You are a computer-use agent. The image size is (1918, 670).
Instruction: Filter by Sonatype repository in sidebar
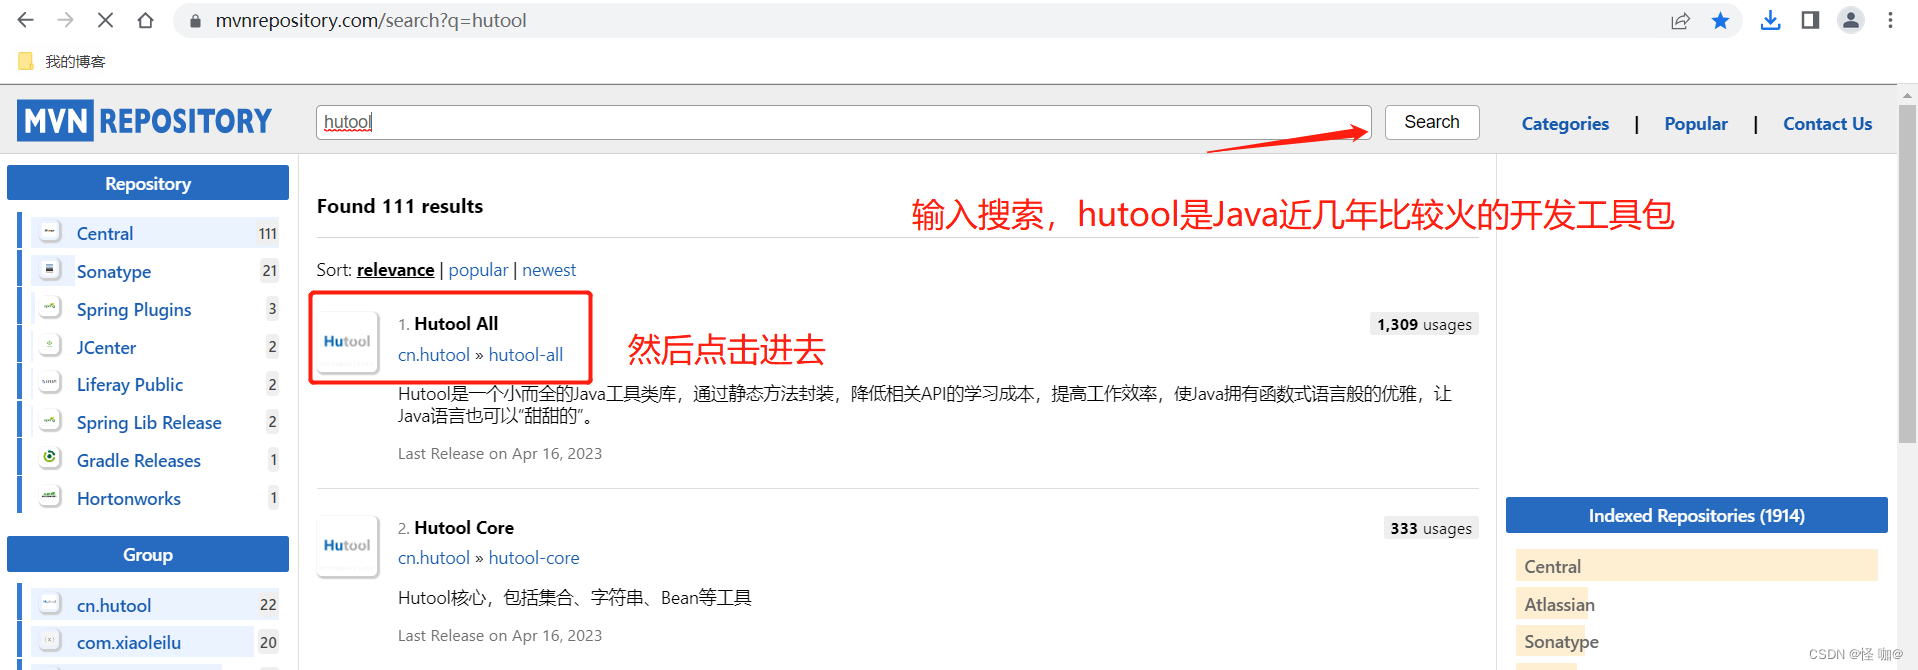(x=114, y=271)
